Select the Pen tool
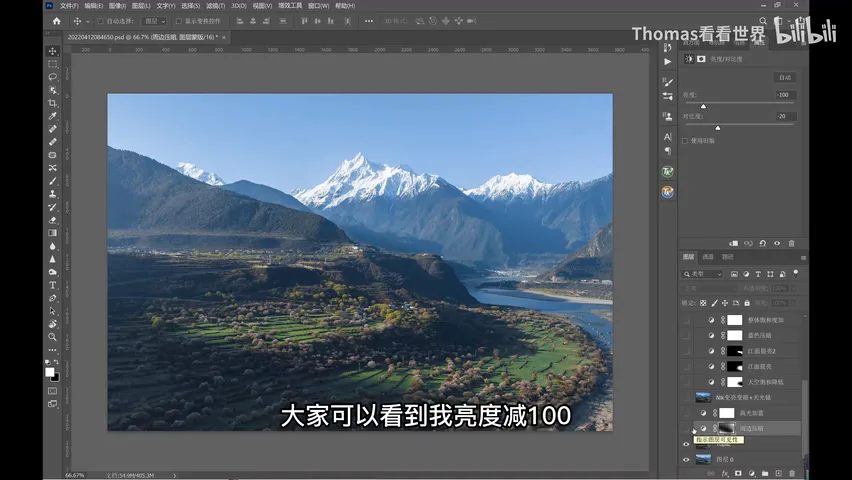 [x=53, y=298]
